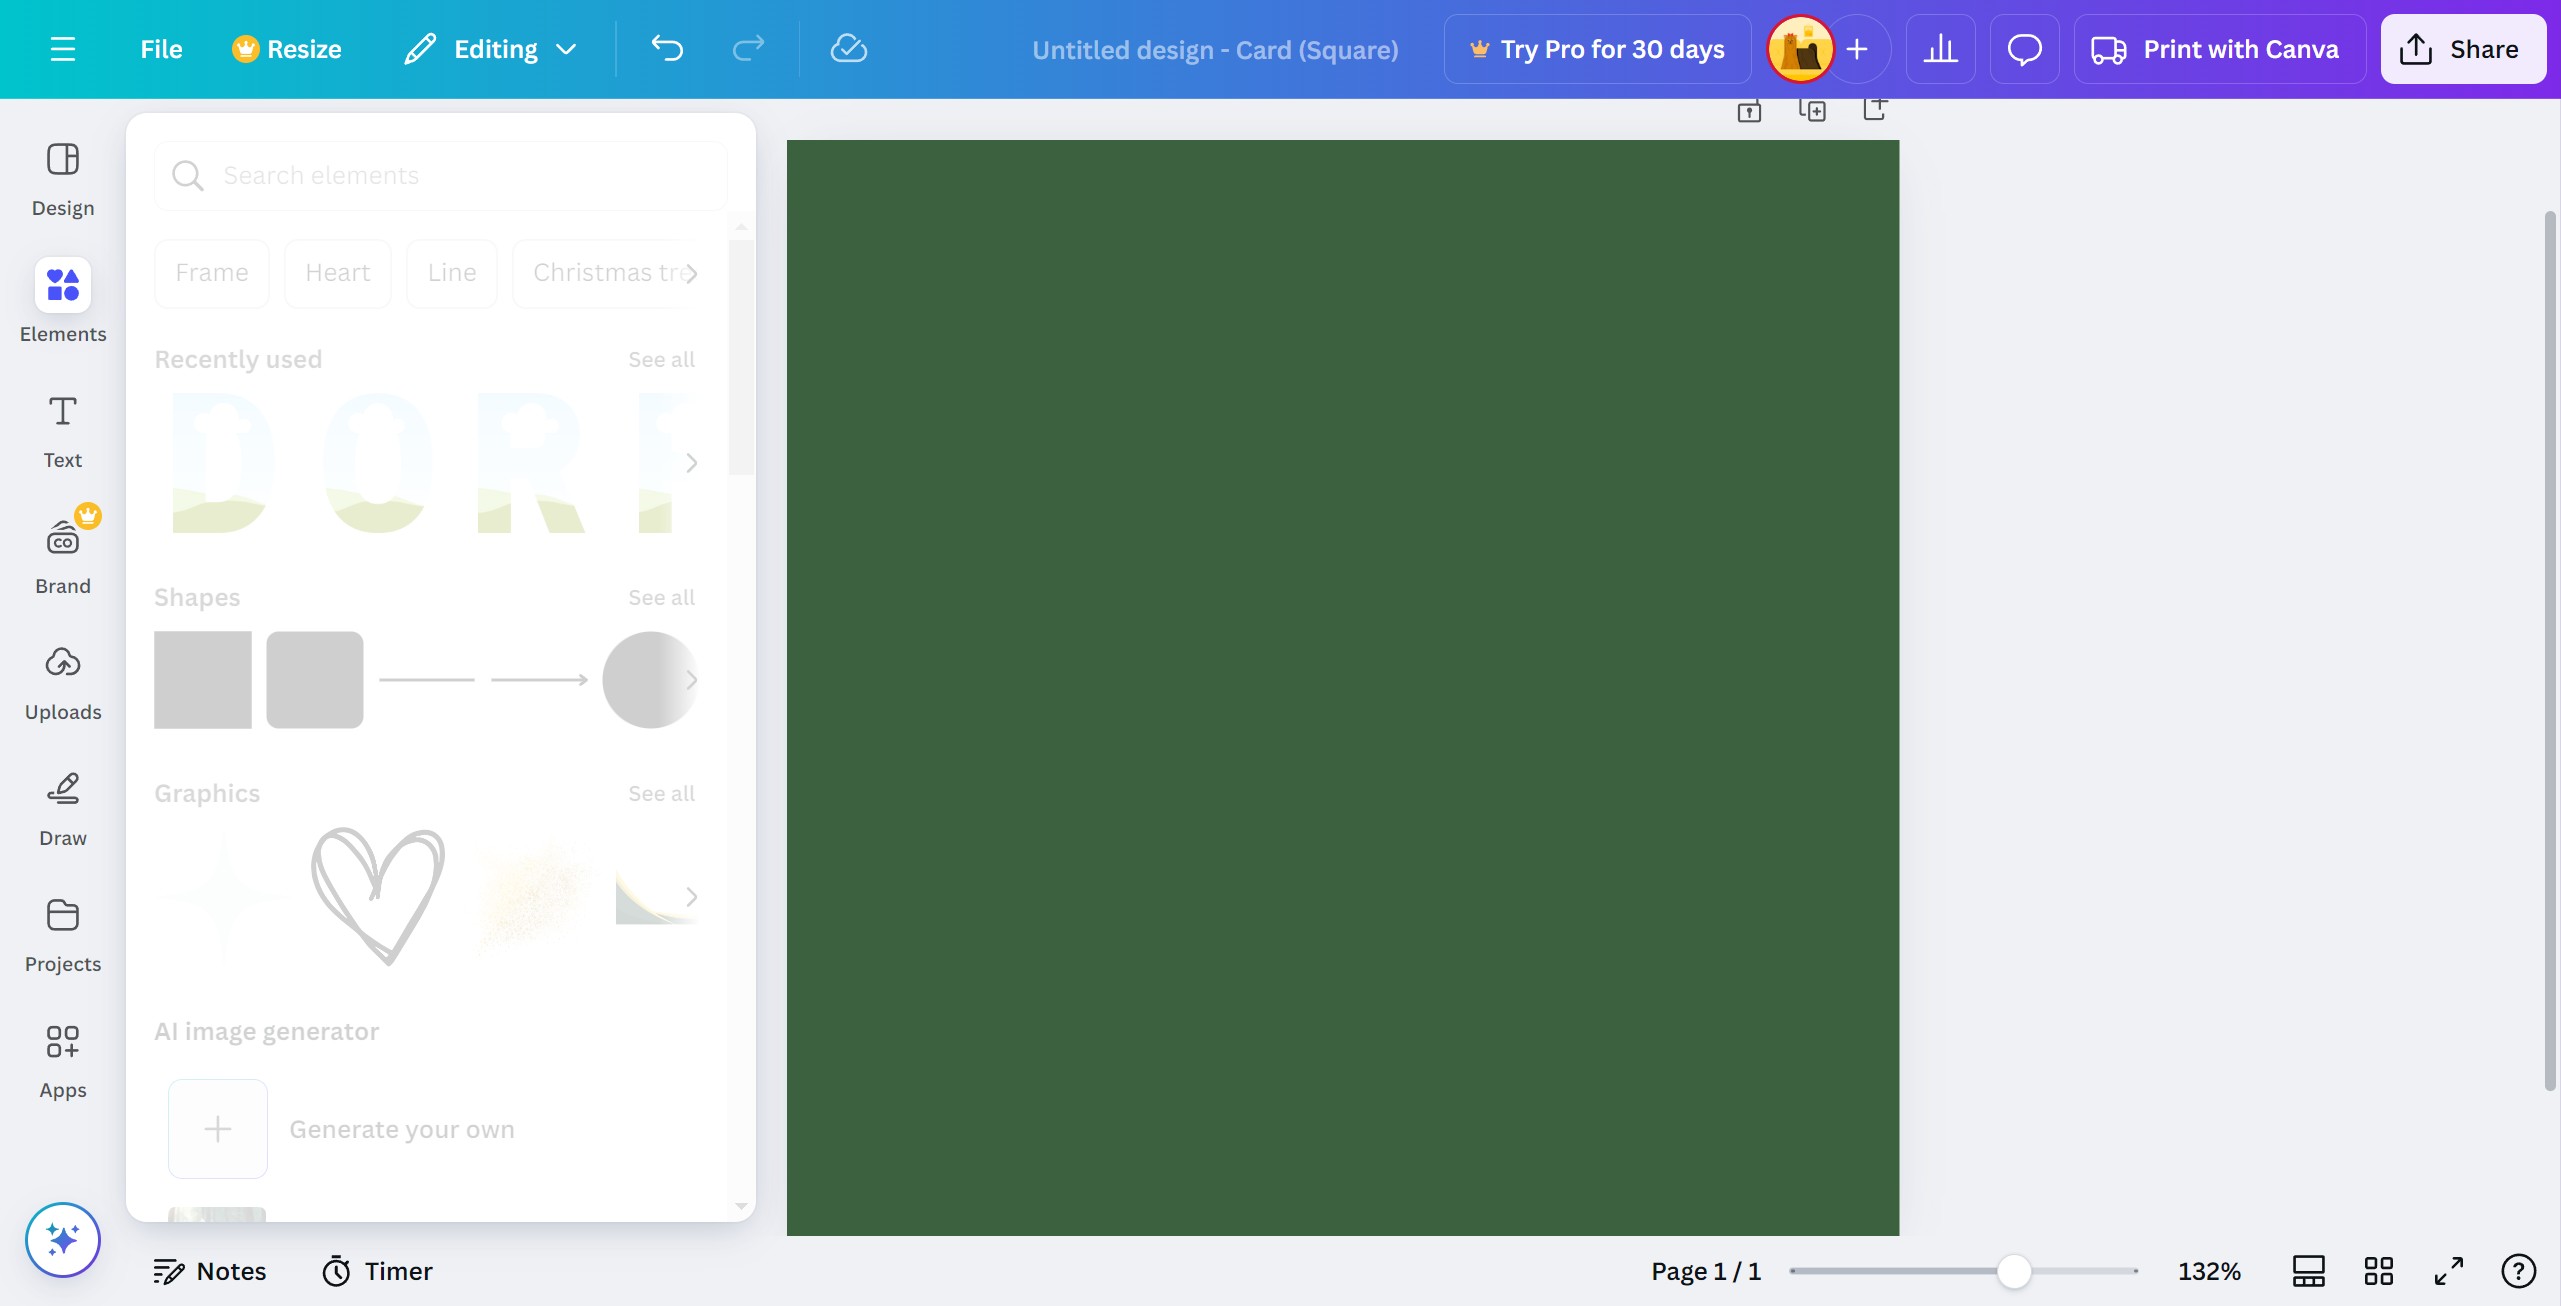Click Try Pro for 30 days
This screenshot has height=1306, width=2561.
tap(1597, 49)
